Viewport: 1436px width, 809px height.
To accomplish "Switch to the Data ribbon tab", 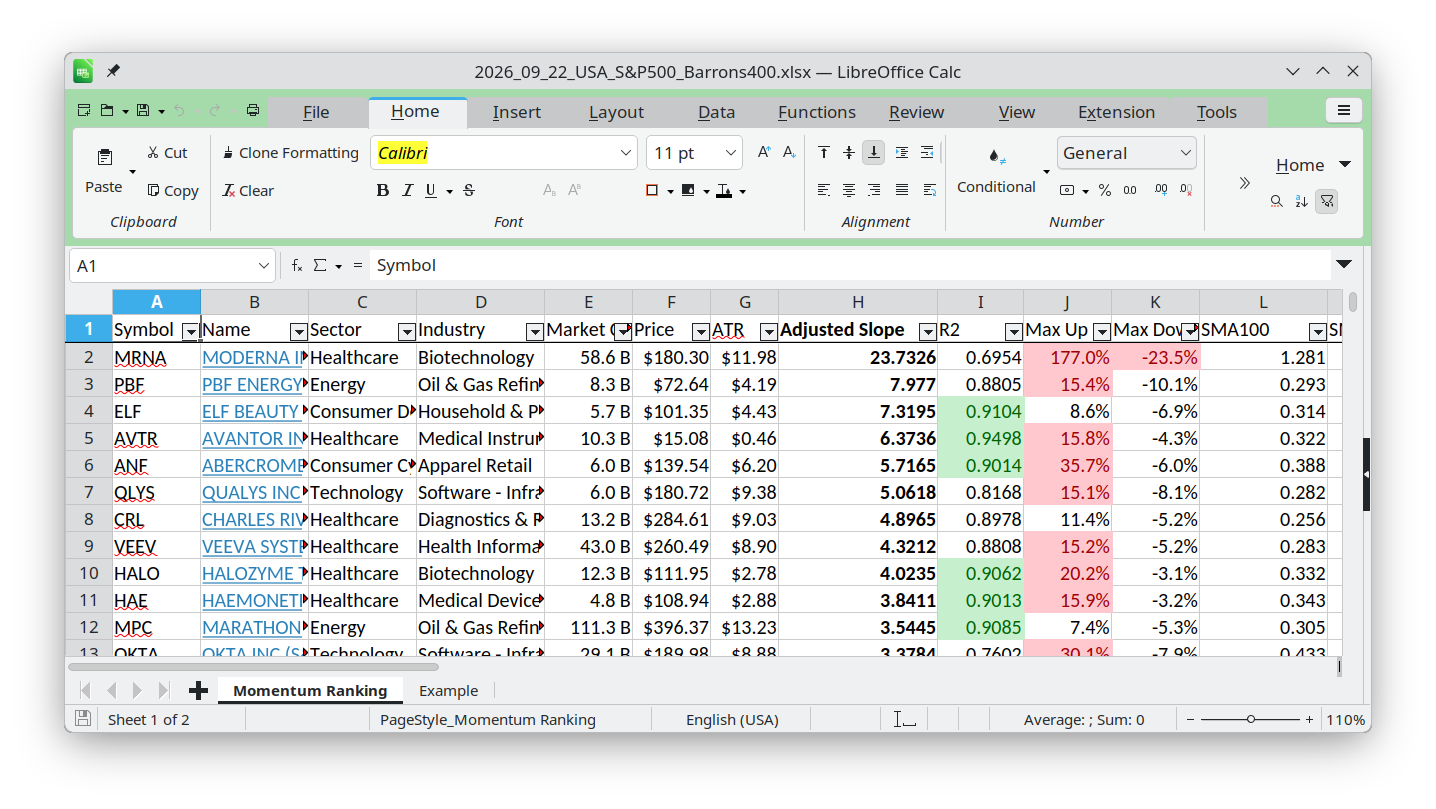I will 716,112.
